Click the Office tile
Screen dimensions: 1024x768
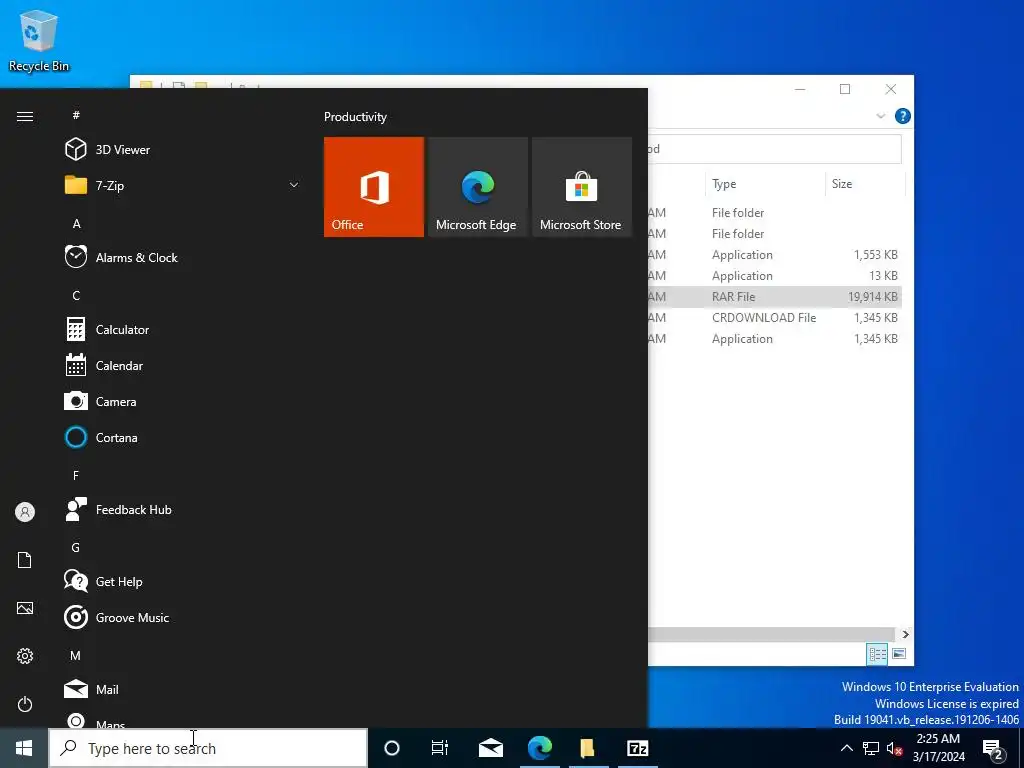[374, 187]
